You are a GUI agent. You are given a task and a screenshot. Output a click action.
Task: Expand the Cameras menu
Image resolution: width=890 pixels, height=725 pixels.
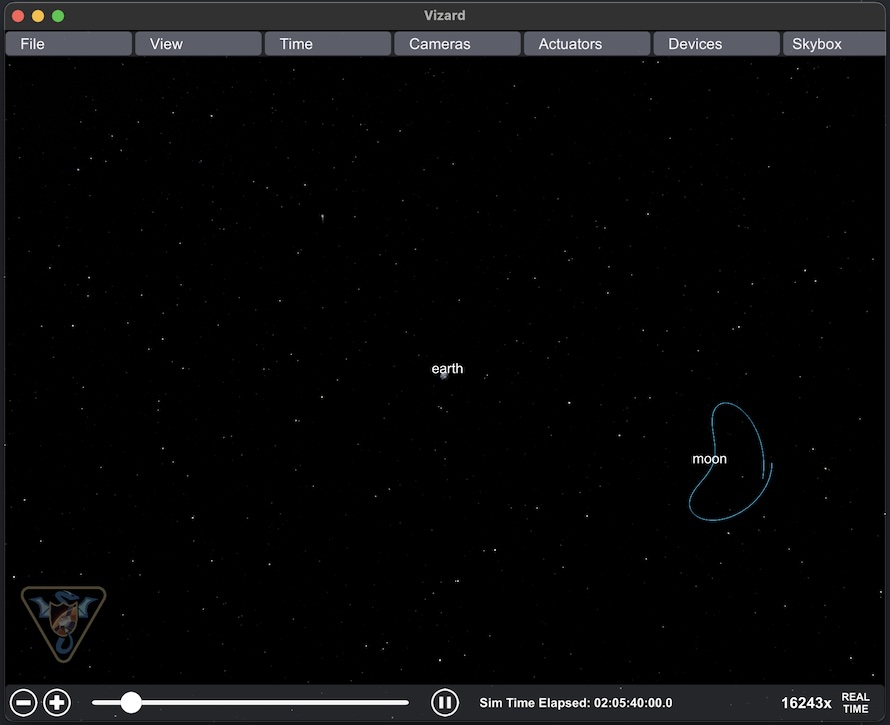(x=457, y=44)
